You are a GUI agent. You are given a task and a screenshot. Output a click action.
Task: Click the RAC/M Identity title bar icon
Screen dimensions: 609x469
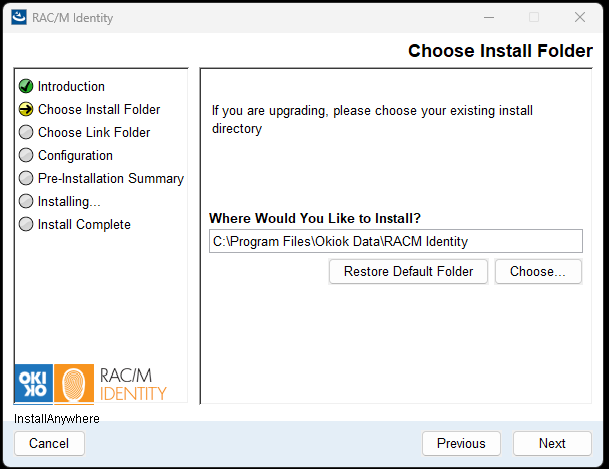[19, 17]
